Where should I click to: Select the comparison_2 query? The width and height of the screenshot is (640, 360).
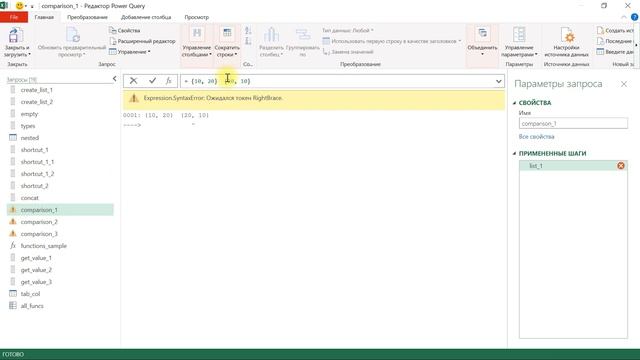[60, 222]
